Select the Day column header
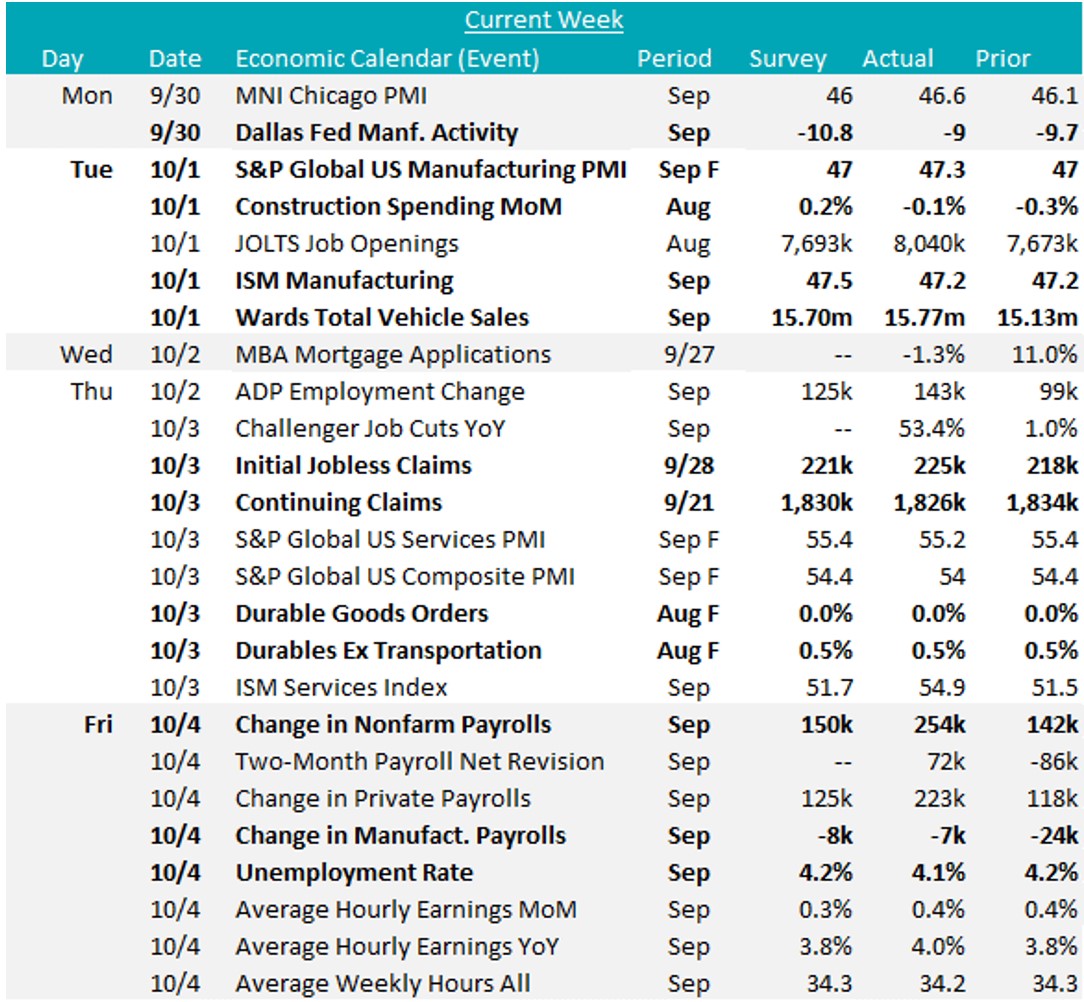Viewport: 1084px width, 1002px height. (62, 59)
